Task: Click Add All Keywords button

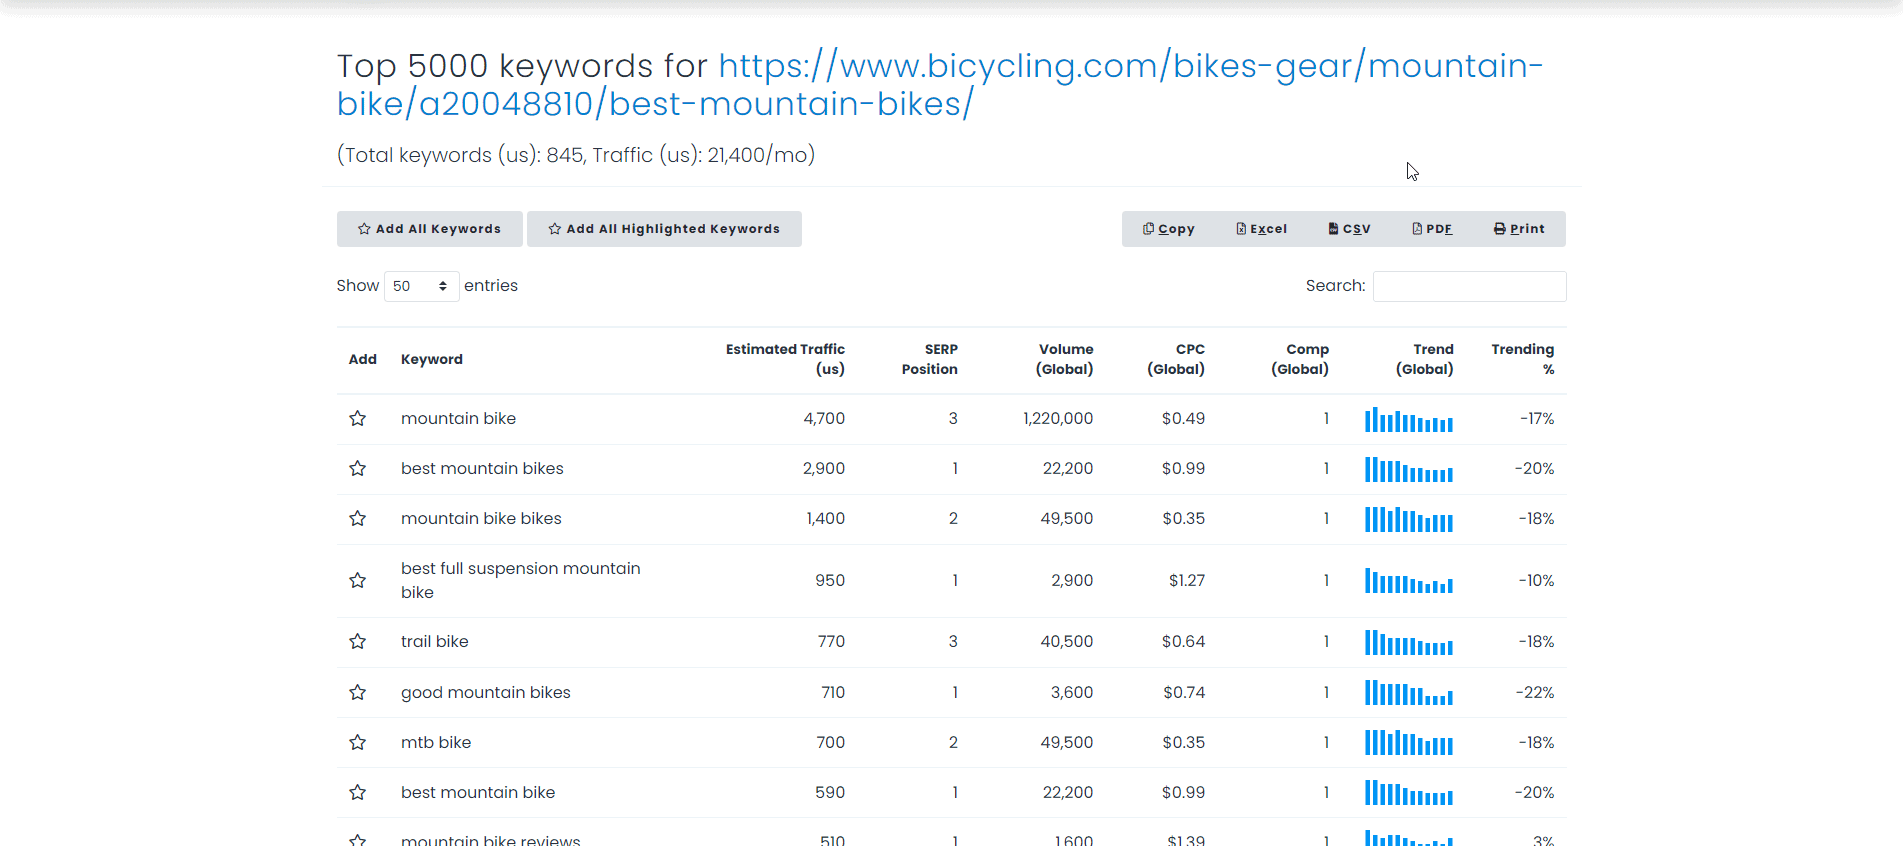Action: pyautogui.click(x=430, y=229)
